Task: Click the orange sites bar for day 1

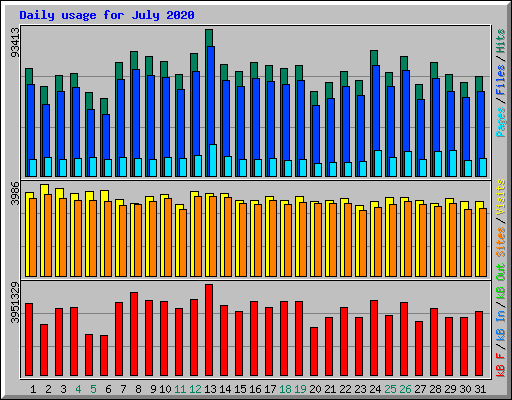Action: [x=33, y=237]
